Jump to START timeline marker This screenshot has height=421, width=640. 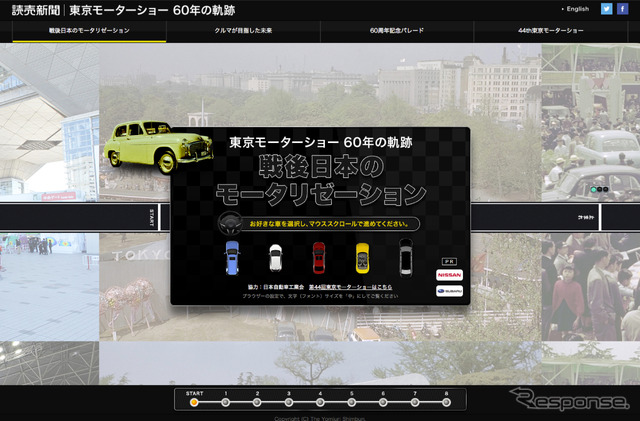[x=194, y=402]
